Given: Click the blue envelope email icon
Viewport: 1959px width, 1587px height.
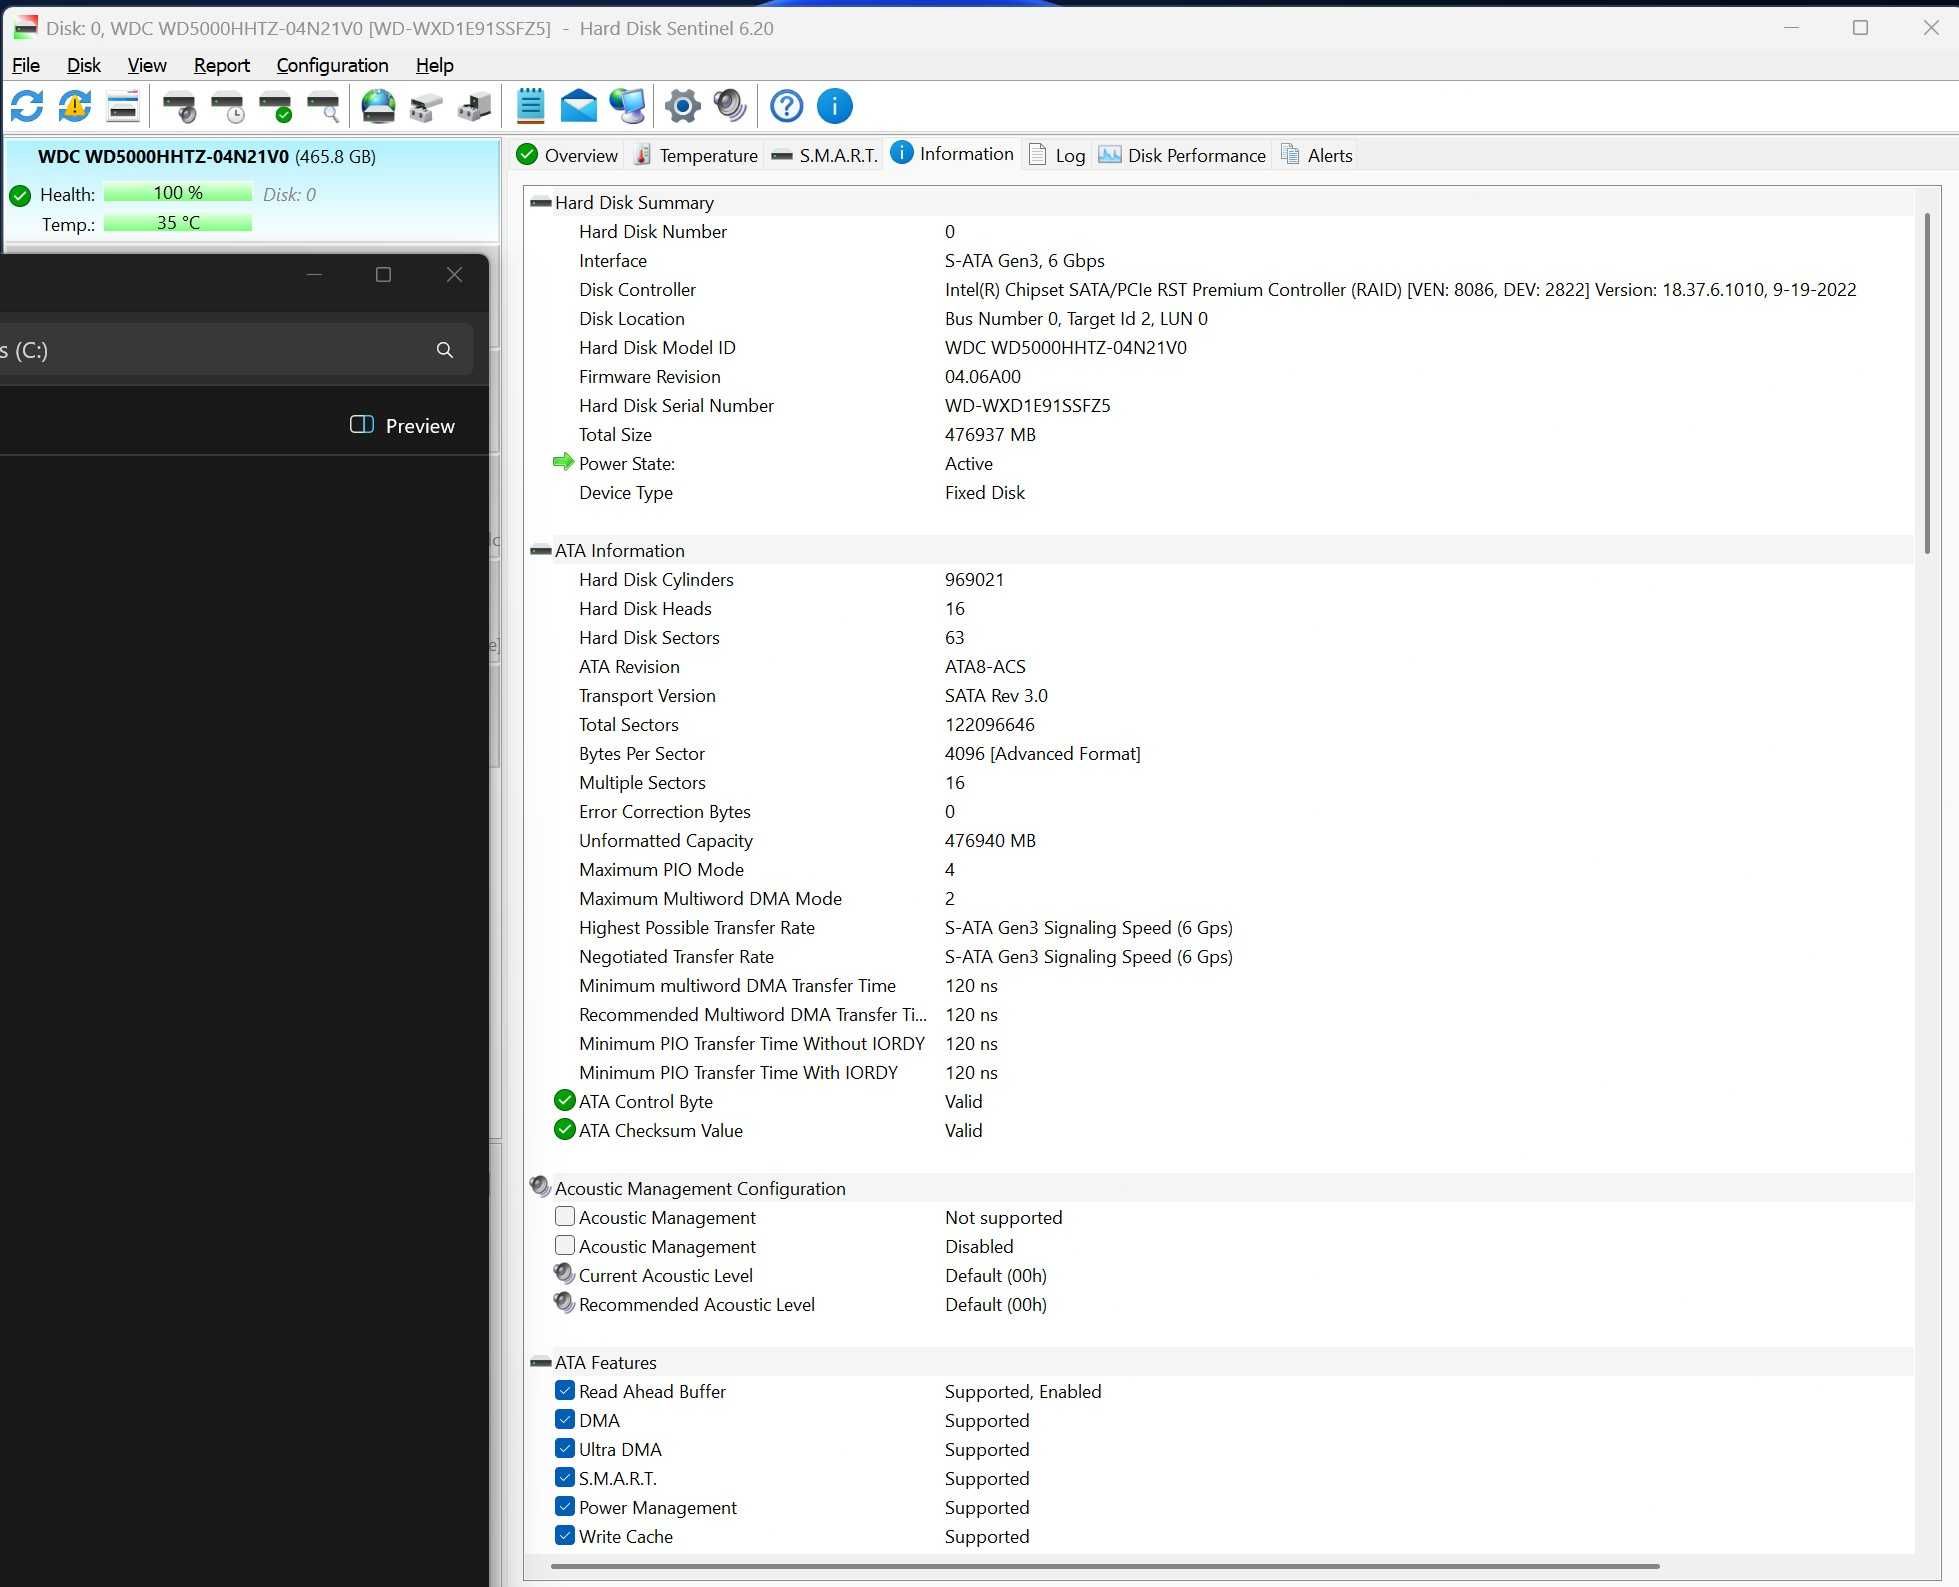Looking at the screenshot, I should pos(578,106).
